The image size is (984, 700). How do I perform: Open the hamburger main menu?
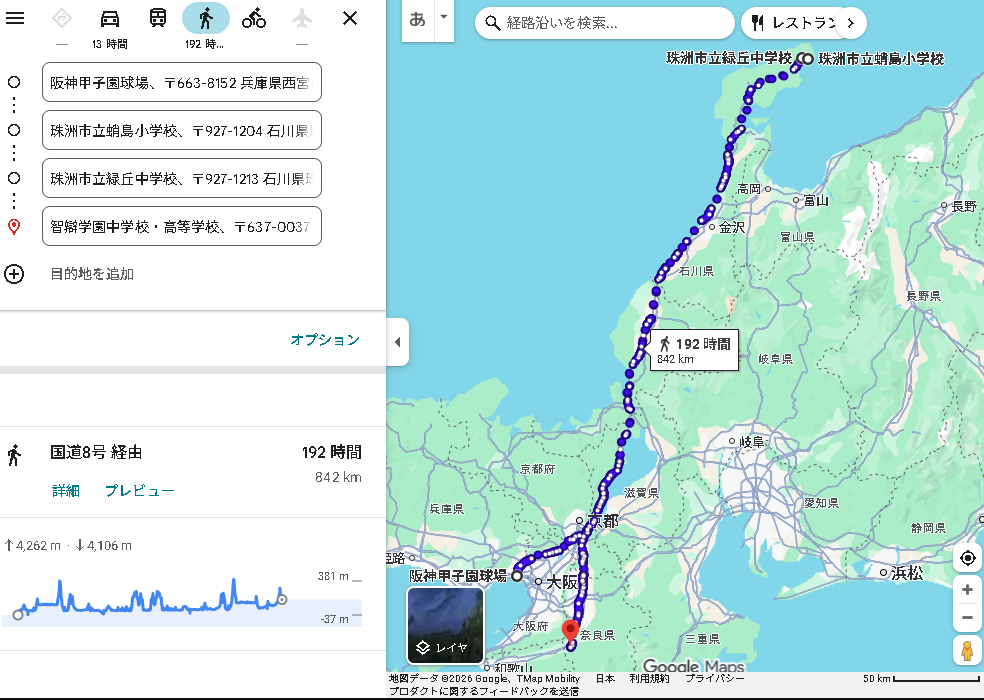(15, 18)
